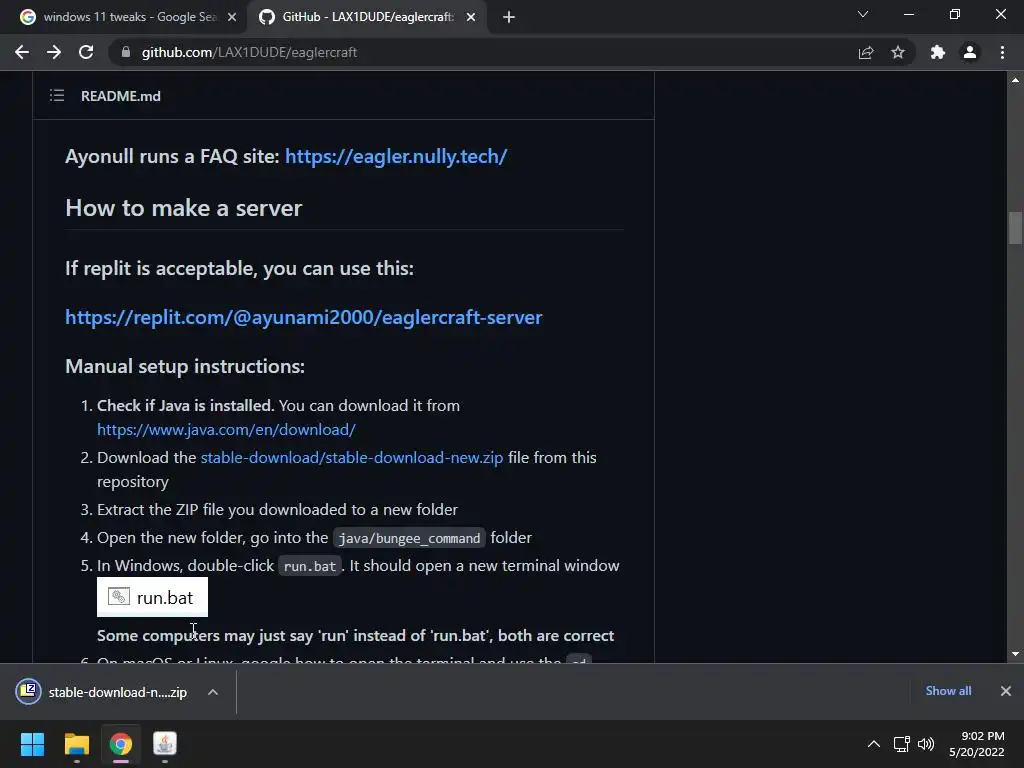Viewport: 1024px width, 768px height.
Task: Open the java.com download link
Action: tap(227, 430)
